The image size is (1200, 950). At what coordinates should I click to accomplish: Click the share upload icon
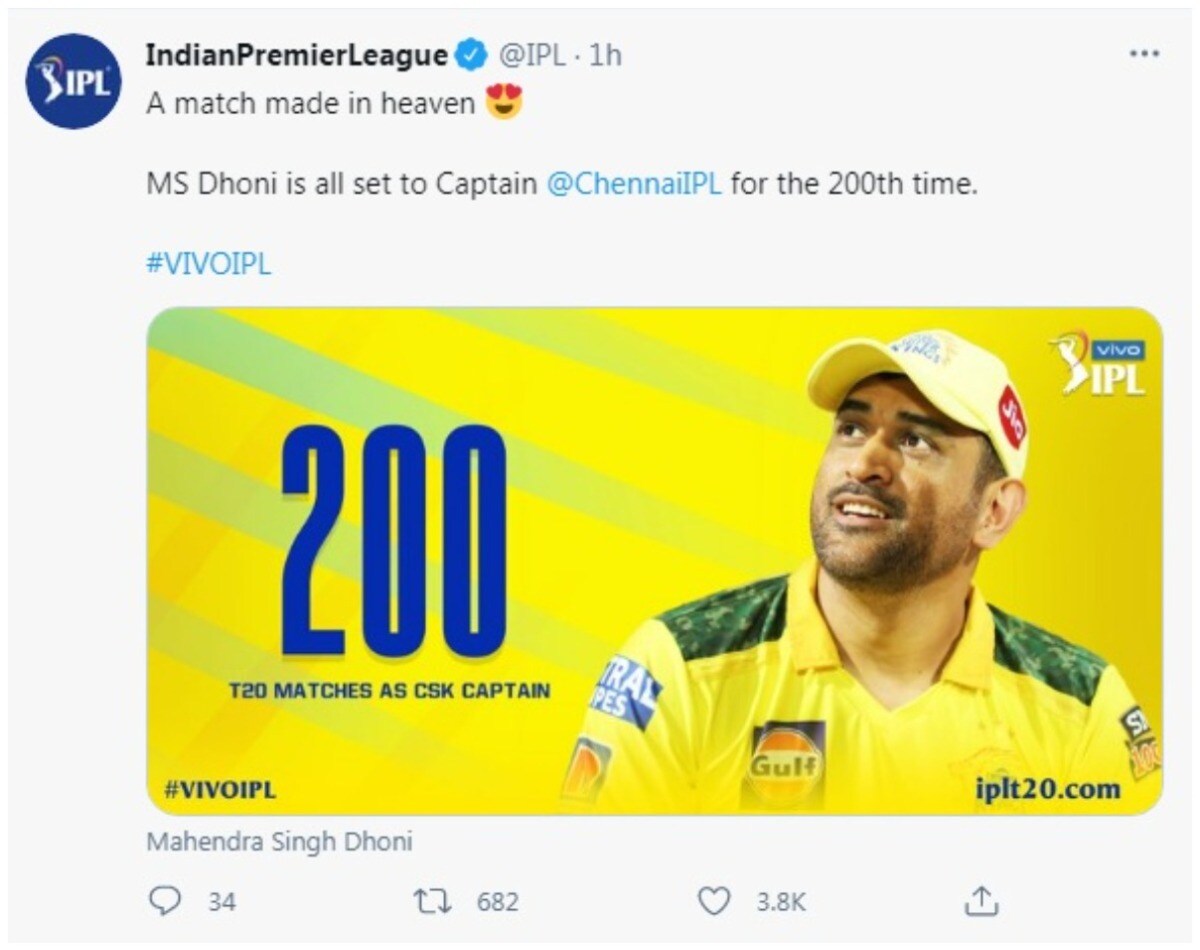(x=981, y=901)
